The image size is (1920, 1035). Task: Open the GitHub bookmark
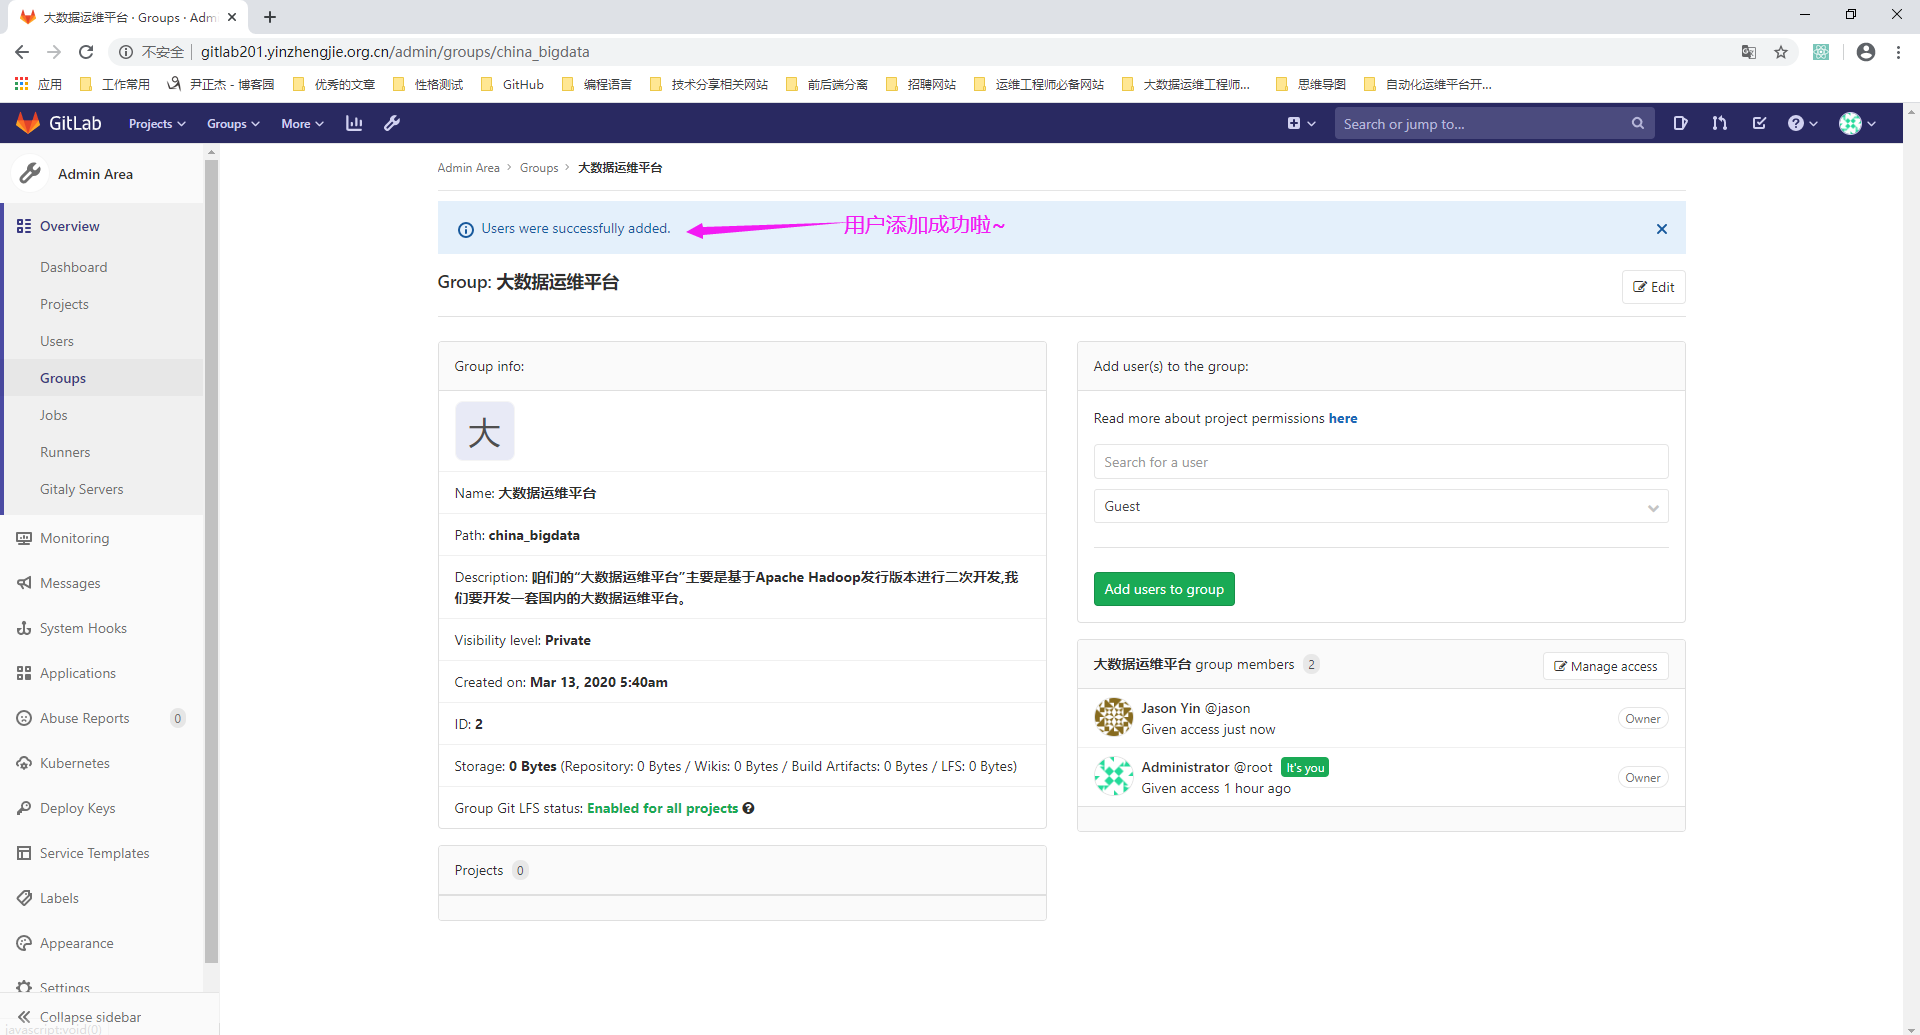513,85
